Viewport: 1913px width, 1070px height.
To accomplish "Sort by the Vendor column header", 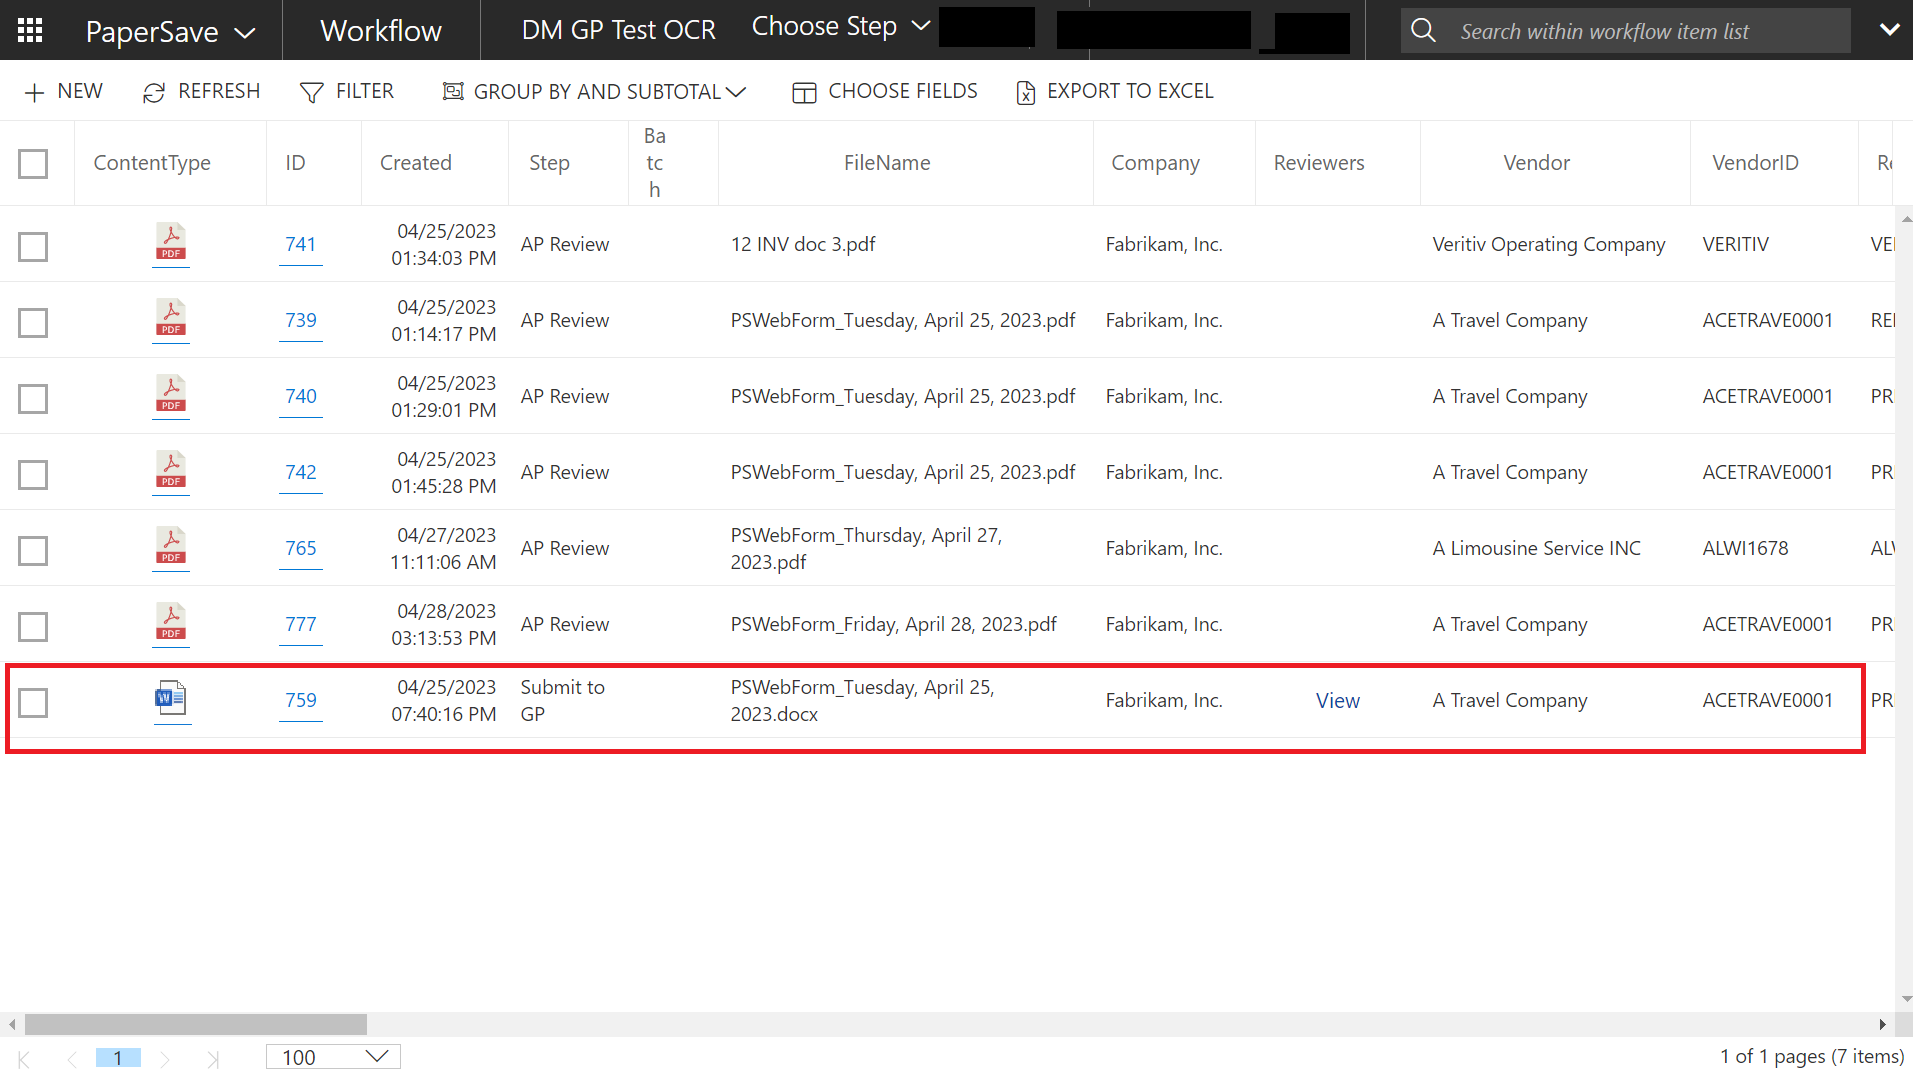I will (x=1536, y=163).
